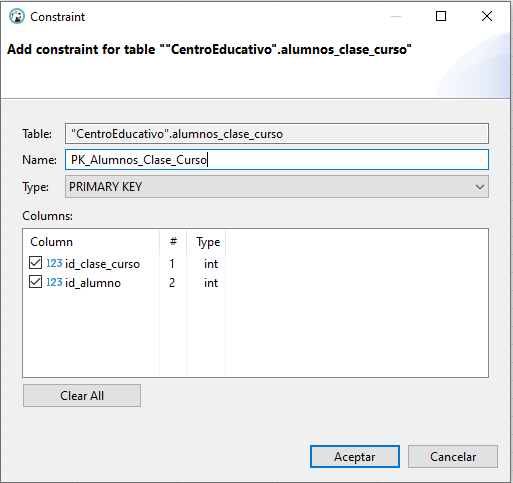Minimize the Constraint dialog window
The height and width of the screenshot is (483, 513).
point(396,16)
